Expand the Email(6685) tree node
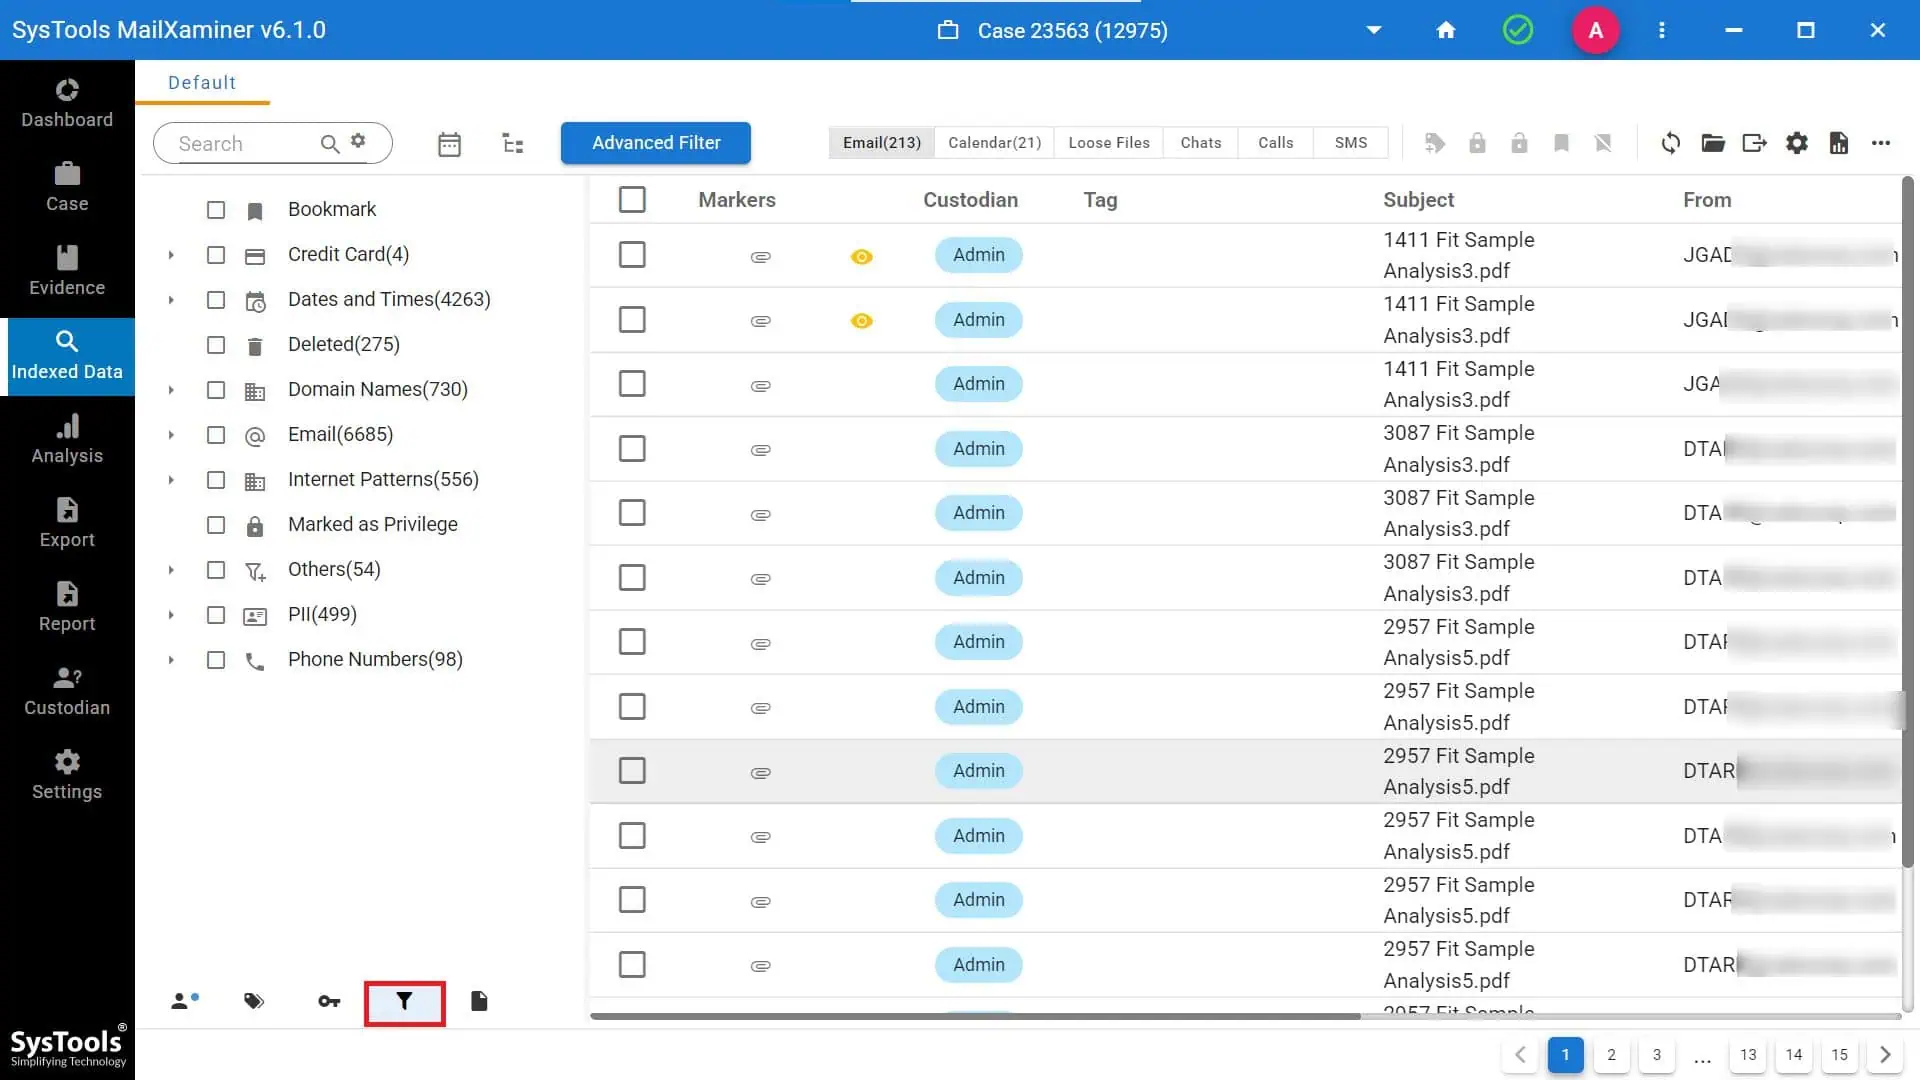 click(170, 435)
